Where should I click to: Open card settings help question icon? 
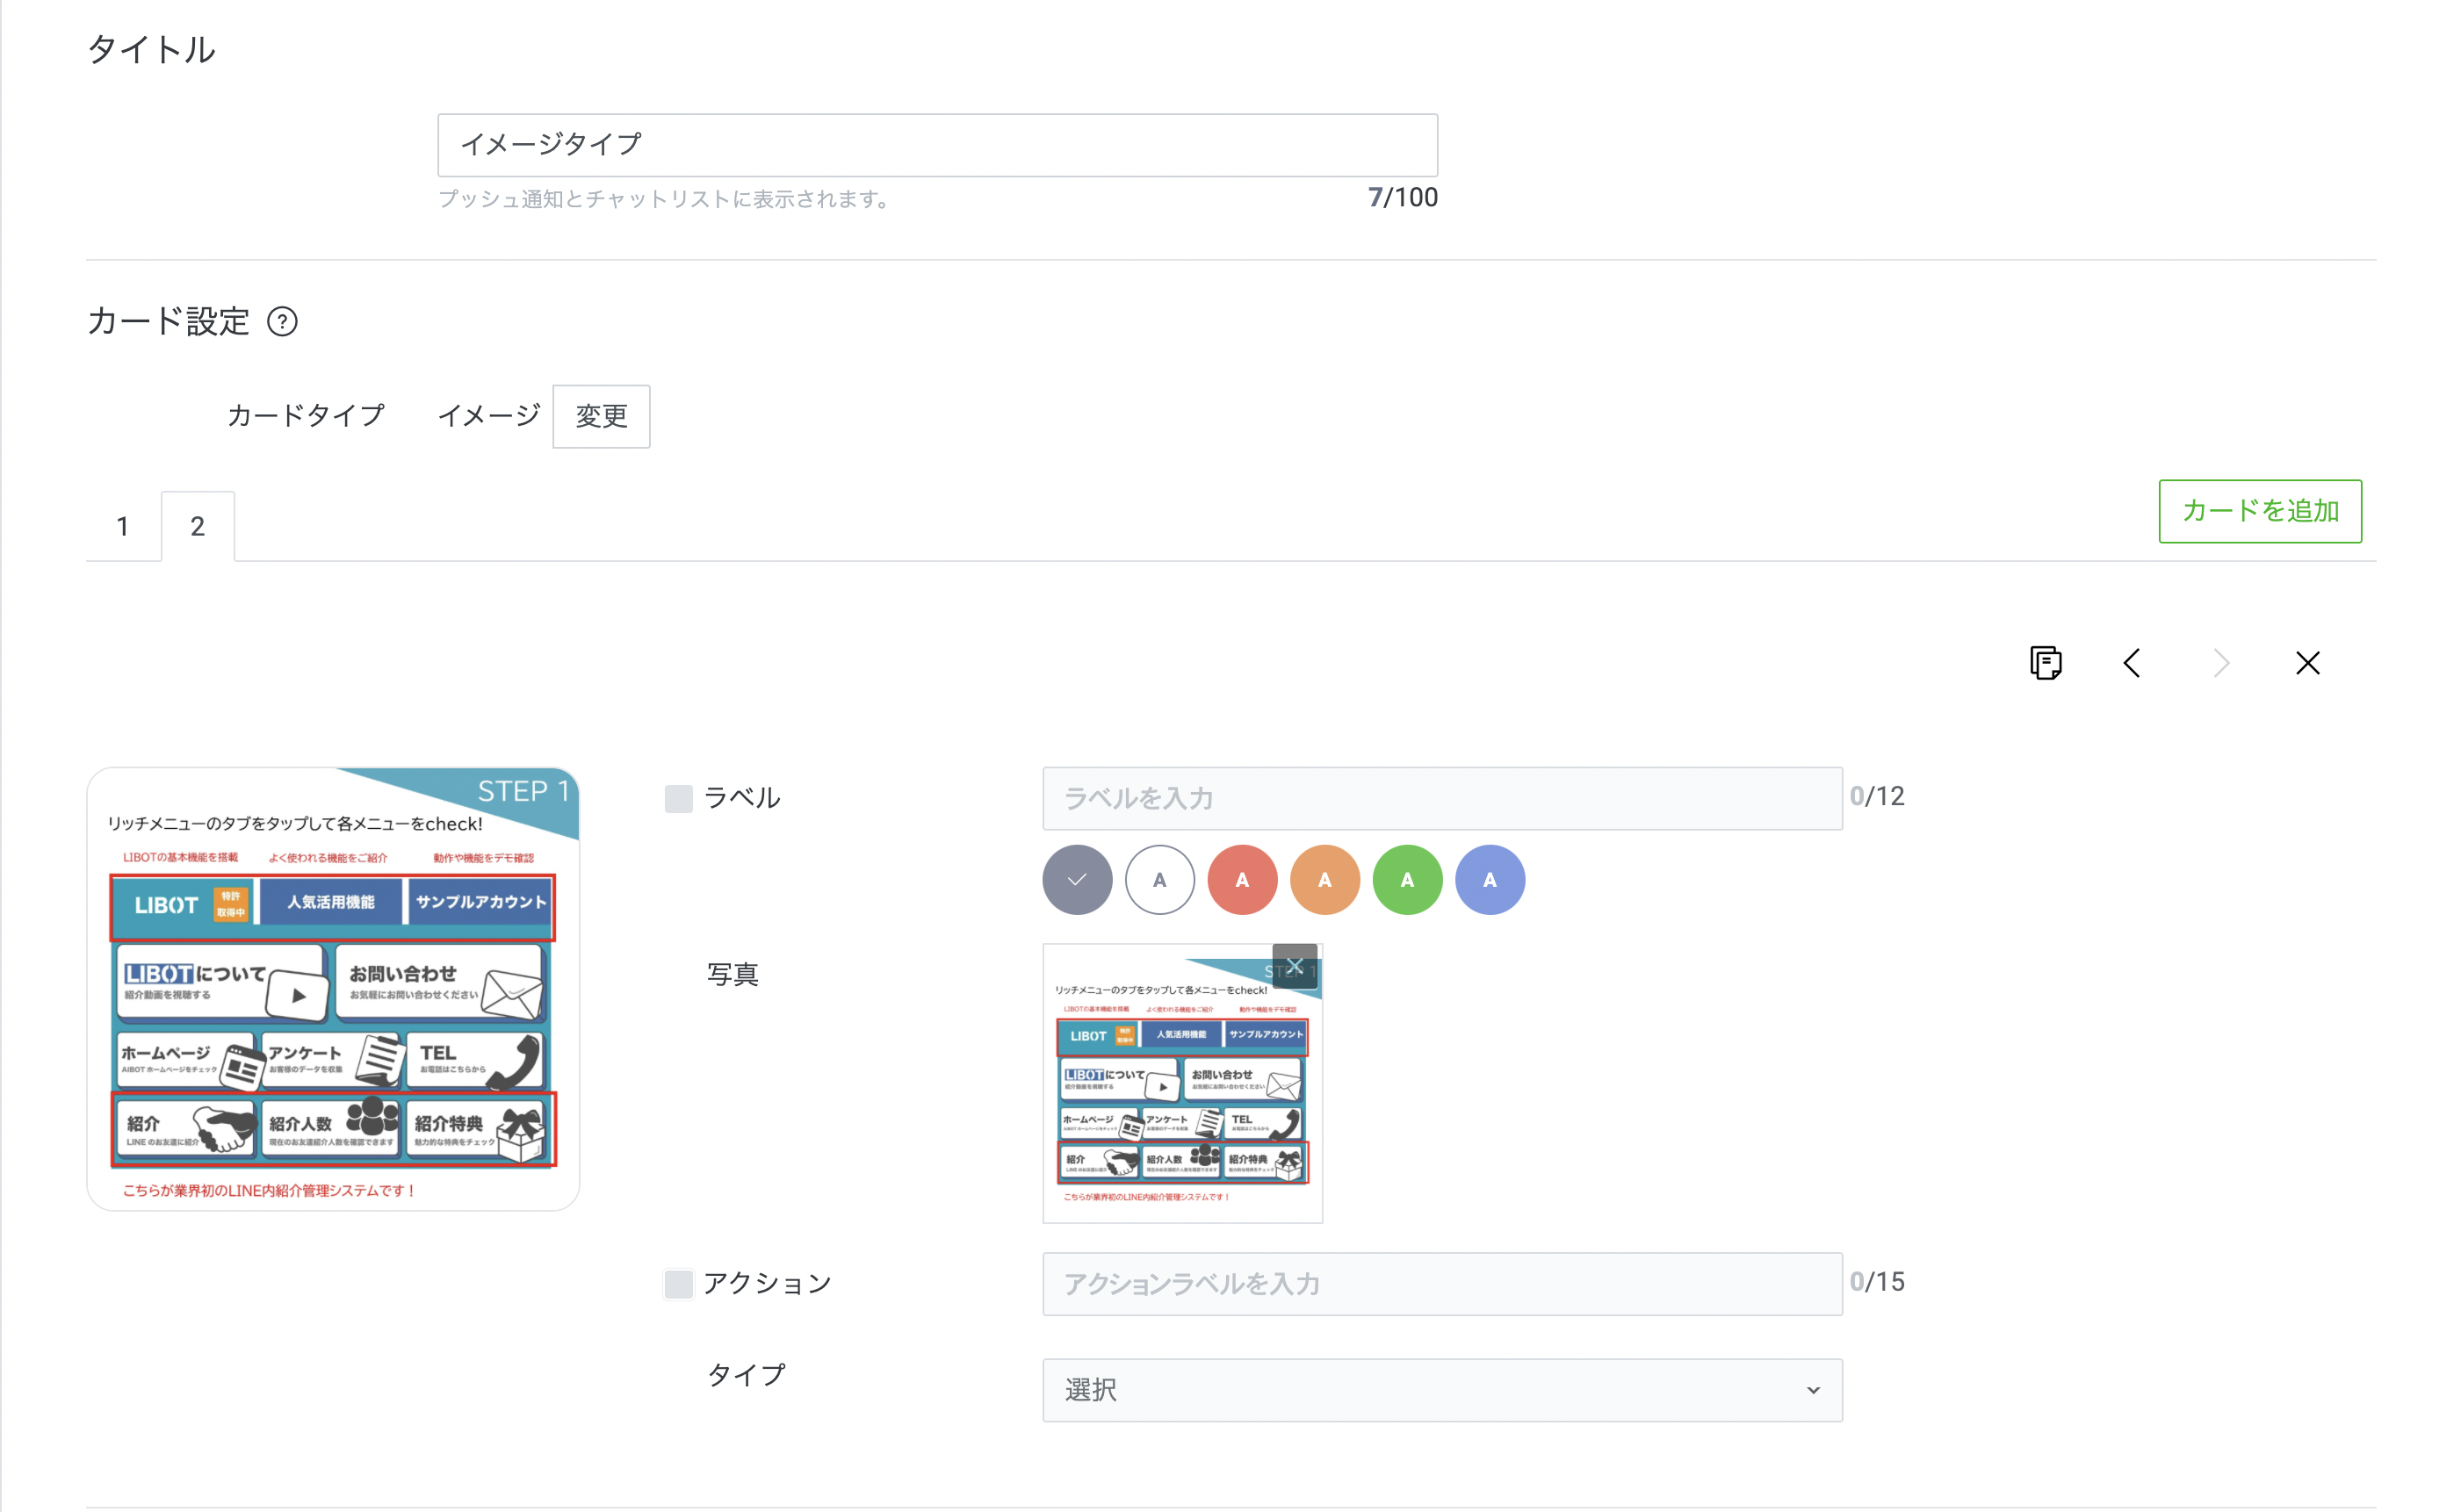point(282,322)
